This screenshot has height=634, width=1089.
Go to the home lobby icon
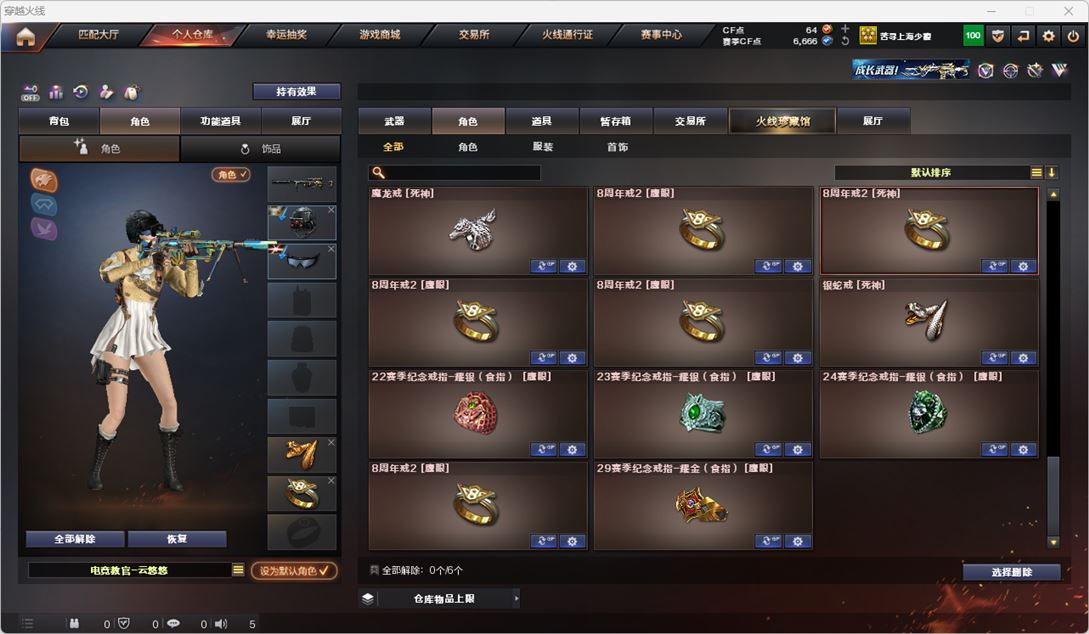pos(26,36)
